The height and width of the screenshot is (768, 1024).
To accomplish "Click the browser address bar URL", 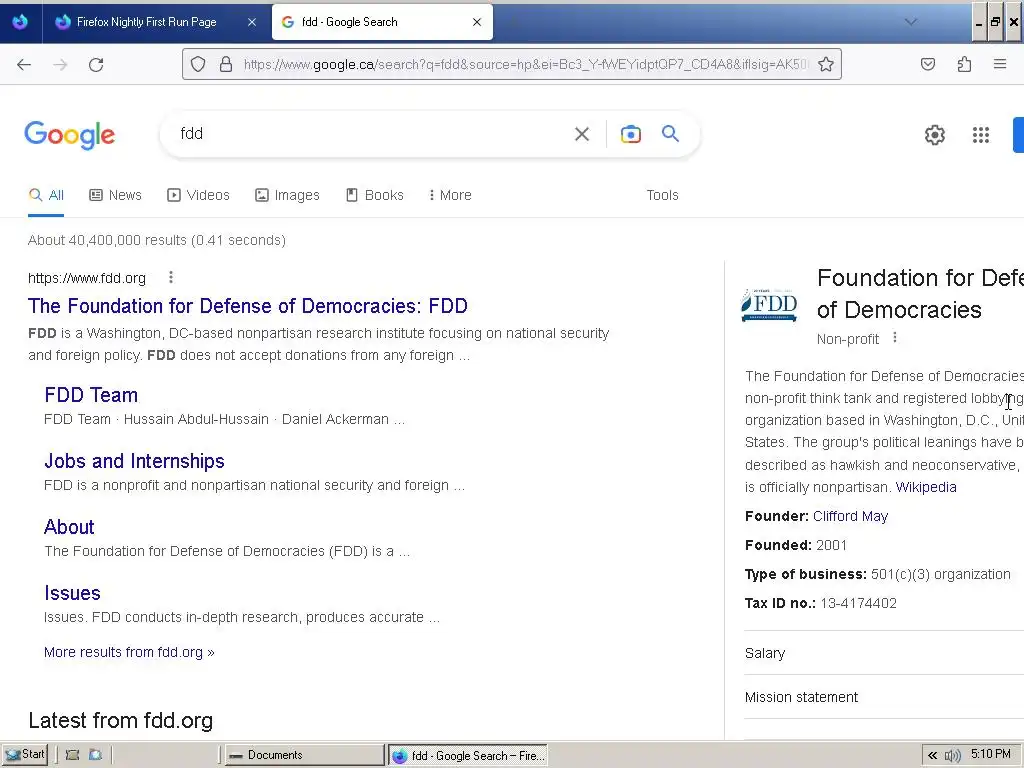I will pyautogui.click(x=526, y=65).
